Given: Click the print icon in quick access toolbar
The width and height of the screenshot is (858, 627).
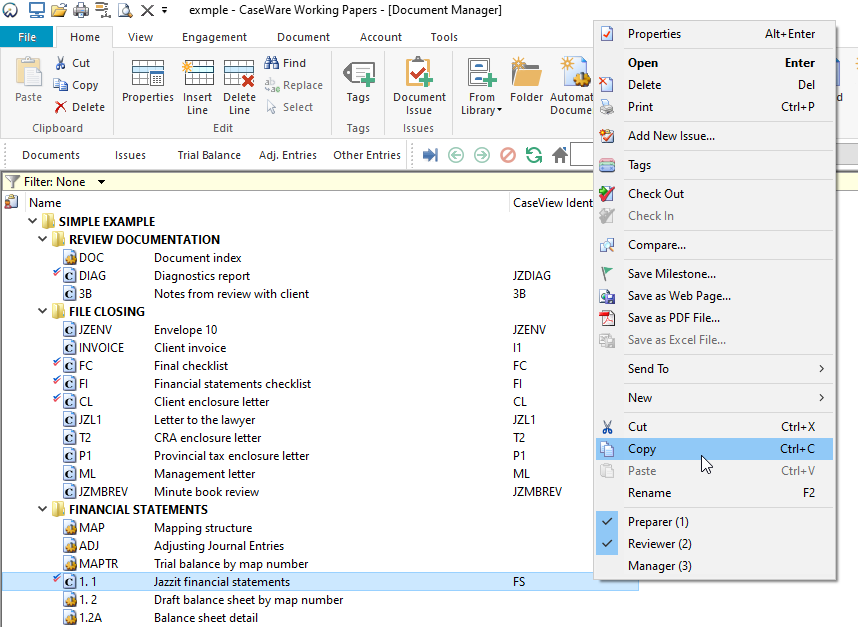Looking at the screenshot, I should point(81,10).
